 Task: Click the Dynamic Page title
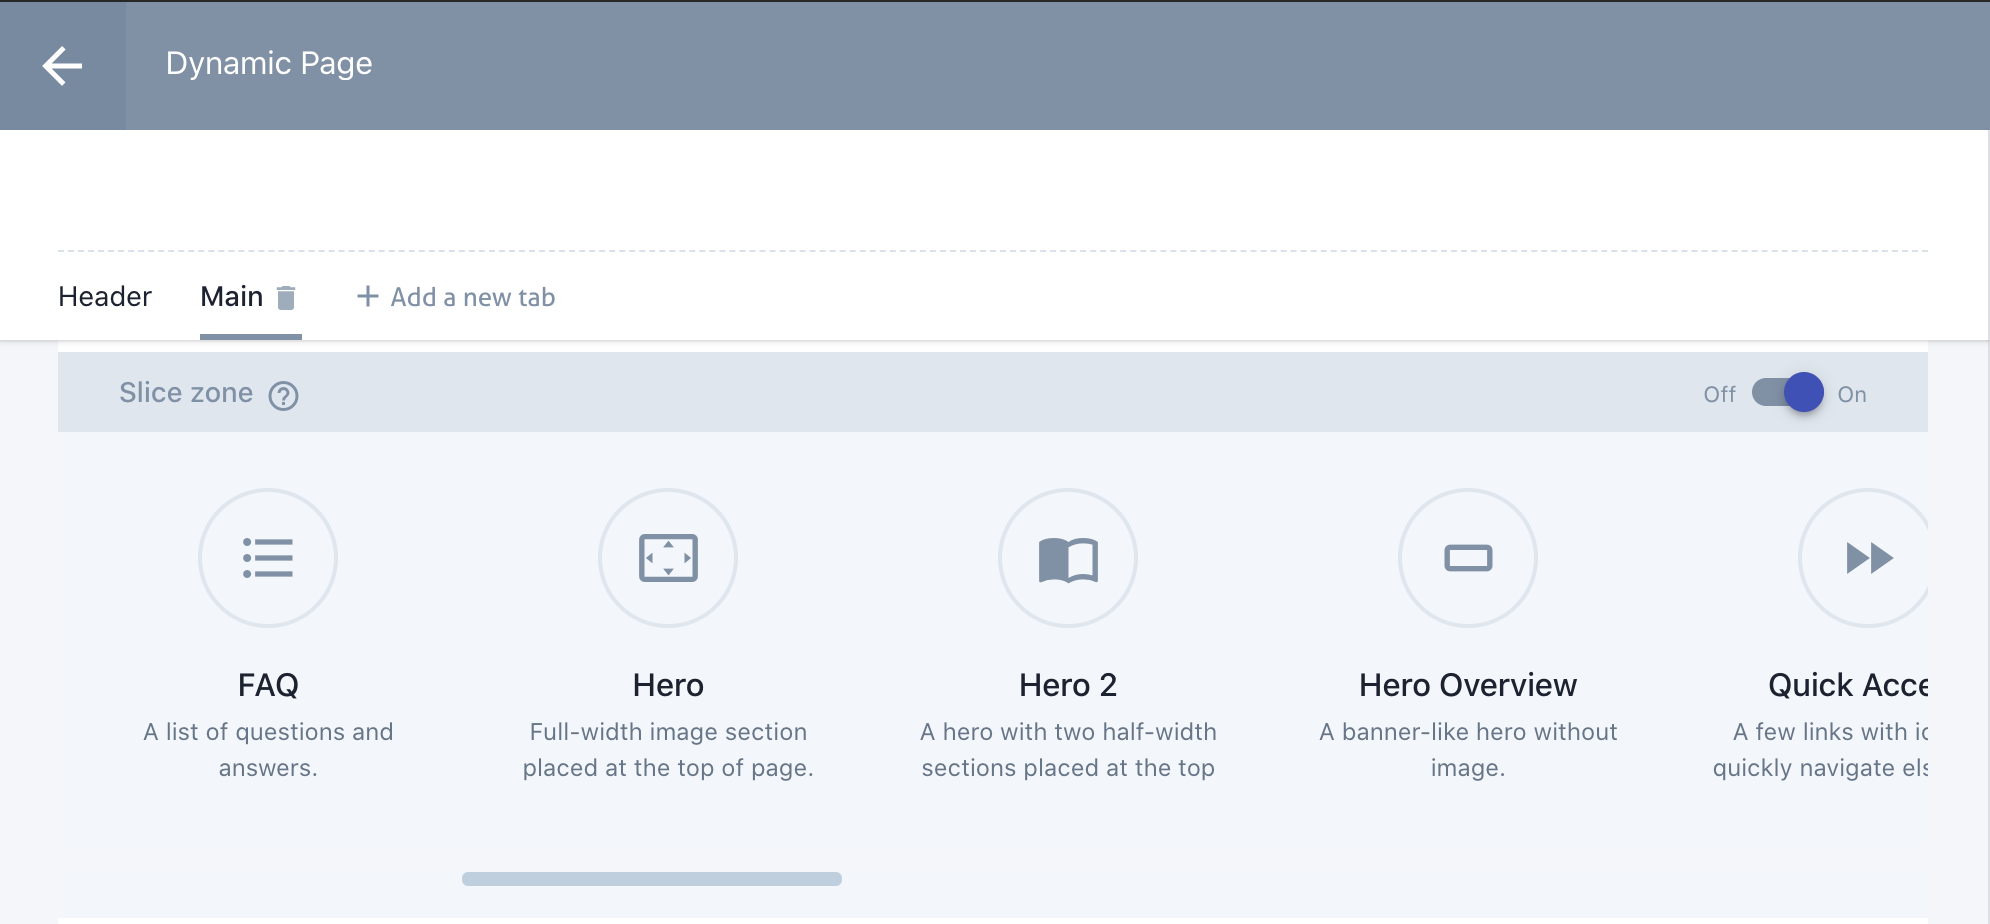click(x=269, y=64)
